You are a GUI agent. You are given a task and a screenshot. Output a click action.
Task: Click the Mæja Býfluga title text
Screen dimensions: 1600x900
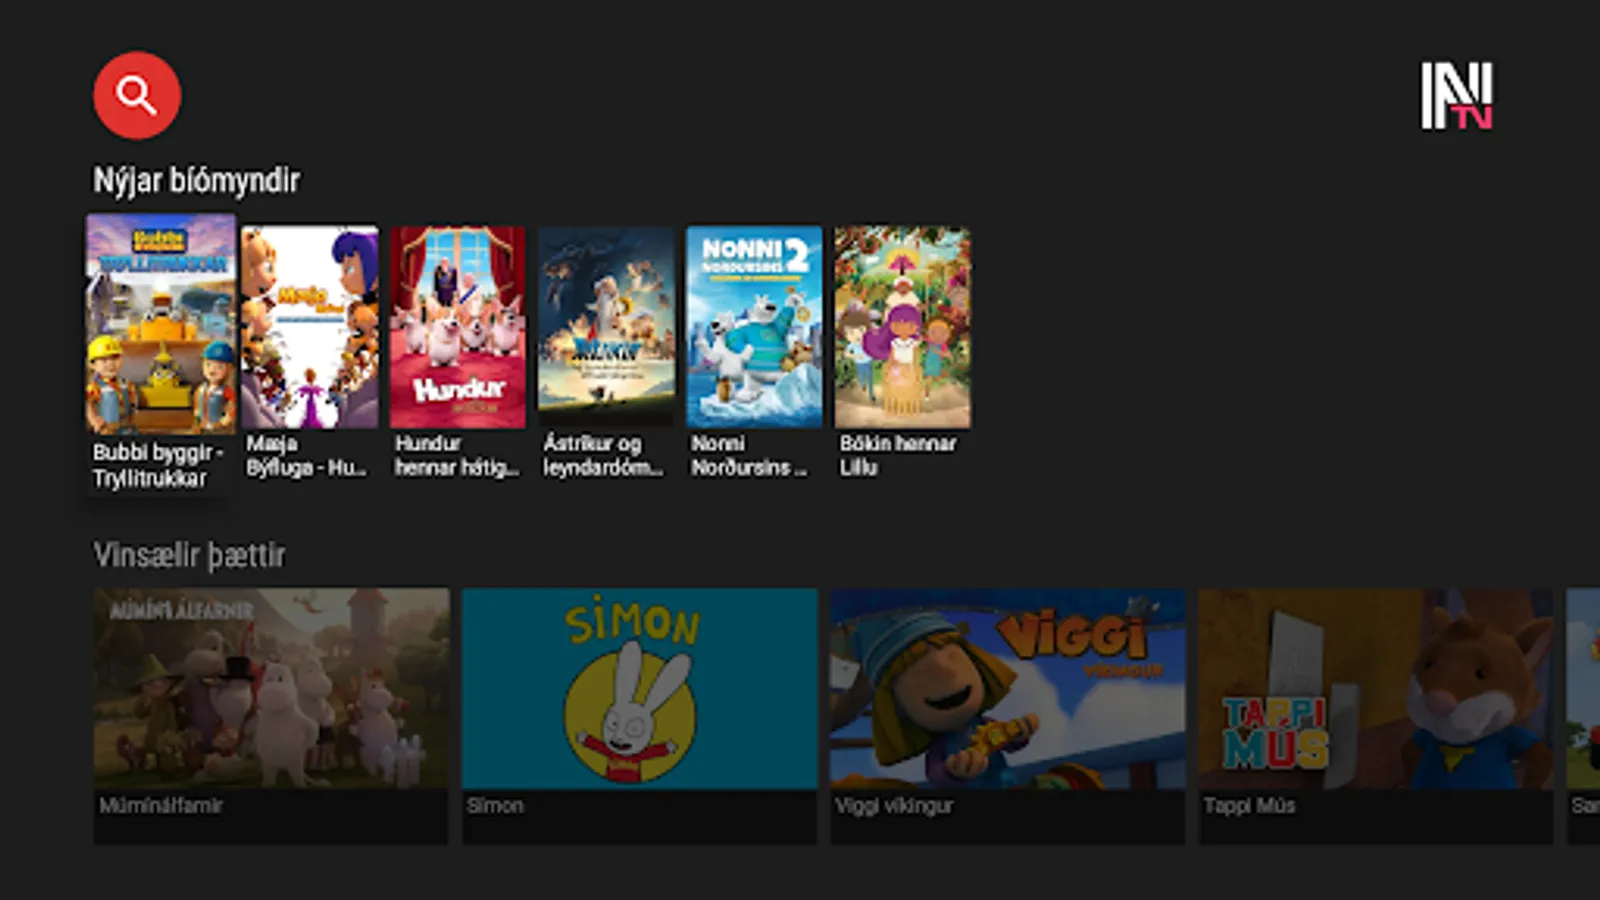(x=306, y=455)
